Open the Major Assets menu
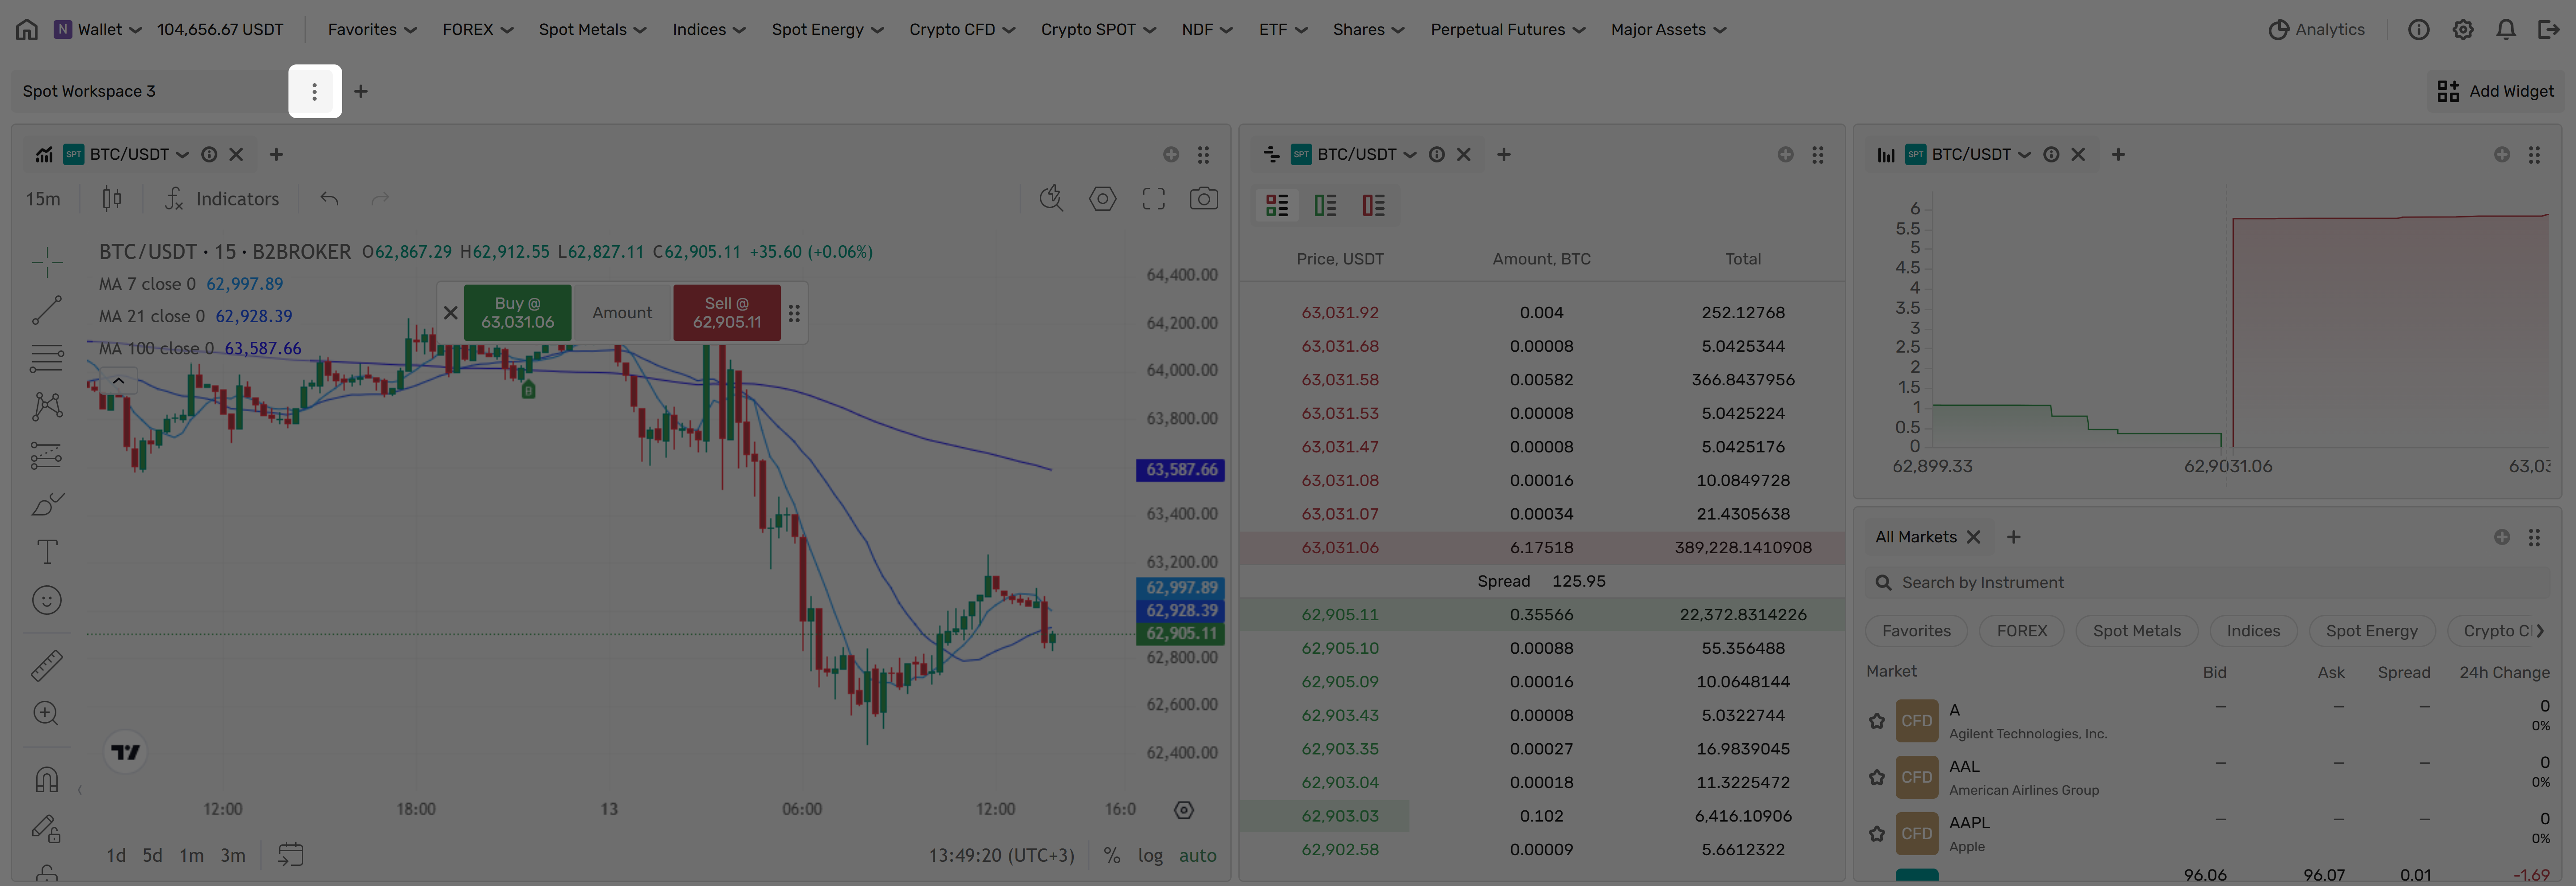Image resolution: width=2576 pixels, height=886 pixels. (x=1668, y=30)
